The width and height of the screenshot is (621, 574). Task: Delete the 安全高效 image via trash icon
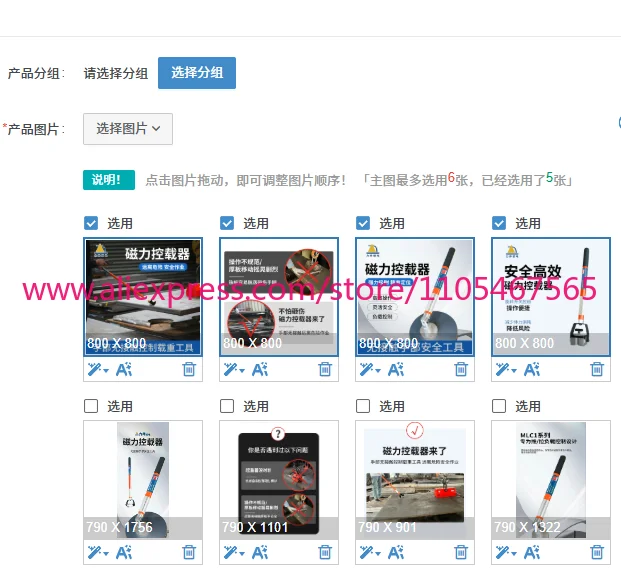tap(597, 369)
